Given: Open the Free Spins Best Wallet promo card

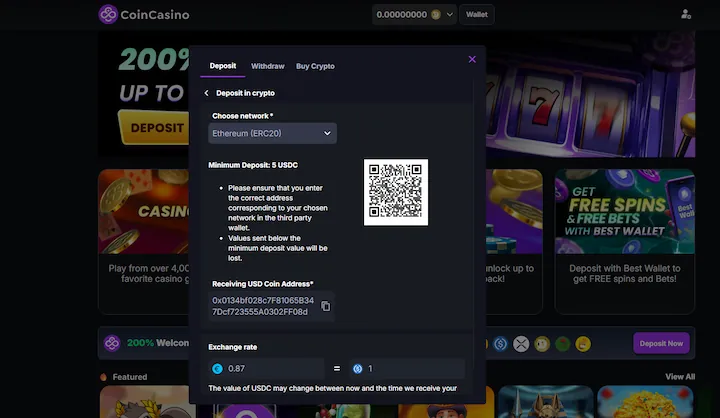Looking at the screenshot, I should [625, 241].
